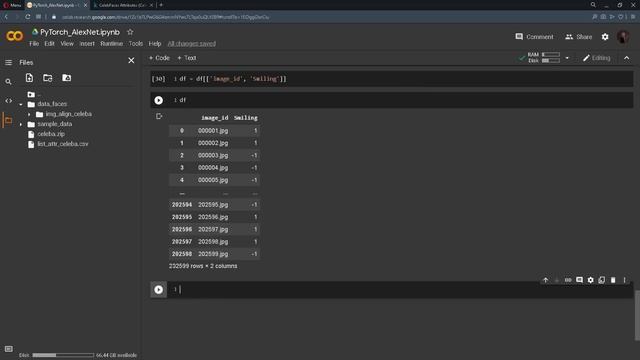Switch to the PyTorch_AlexNet.ipynb browser tab
The width and height of the screenshot is (640, 360).
[57, 5]
